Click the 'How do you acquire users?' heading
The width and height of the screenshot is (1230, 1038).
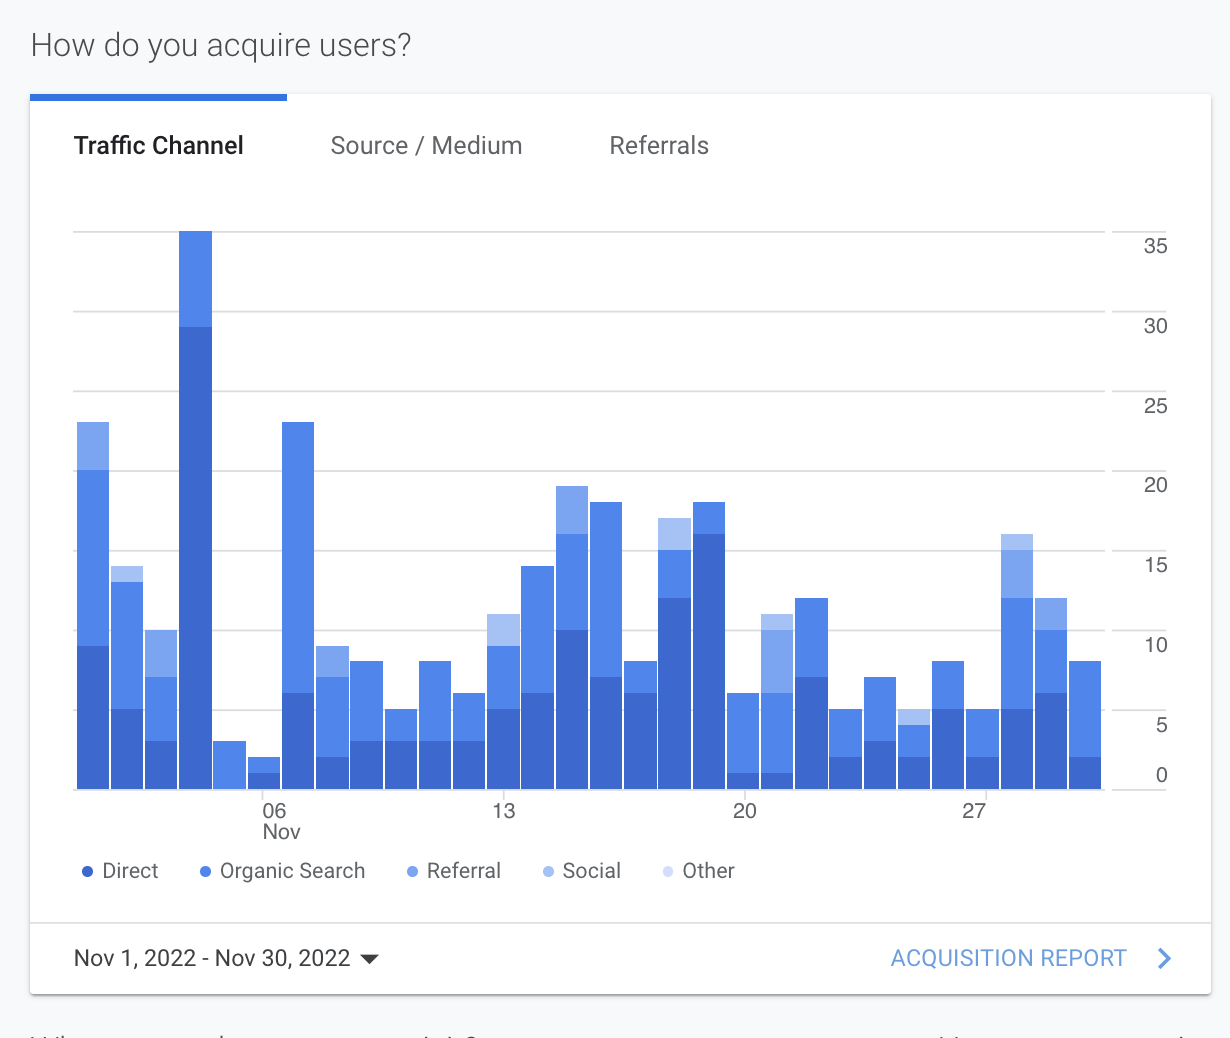tap(221, 45)
